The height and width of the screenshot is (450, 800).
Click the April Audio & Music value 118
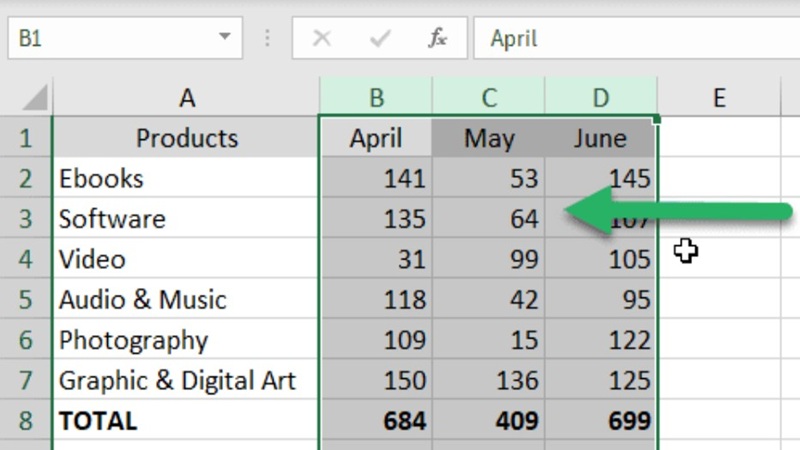tap(376, 299)
